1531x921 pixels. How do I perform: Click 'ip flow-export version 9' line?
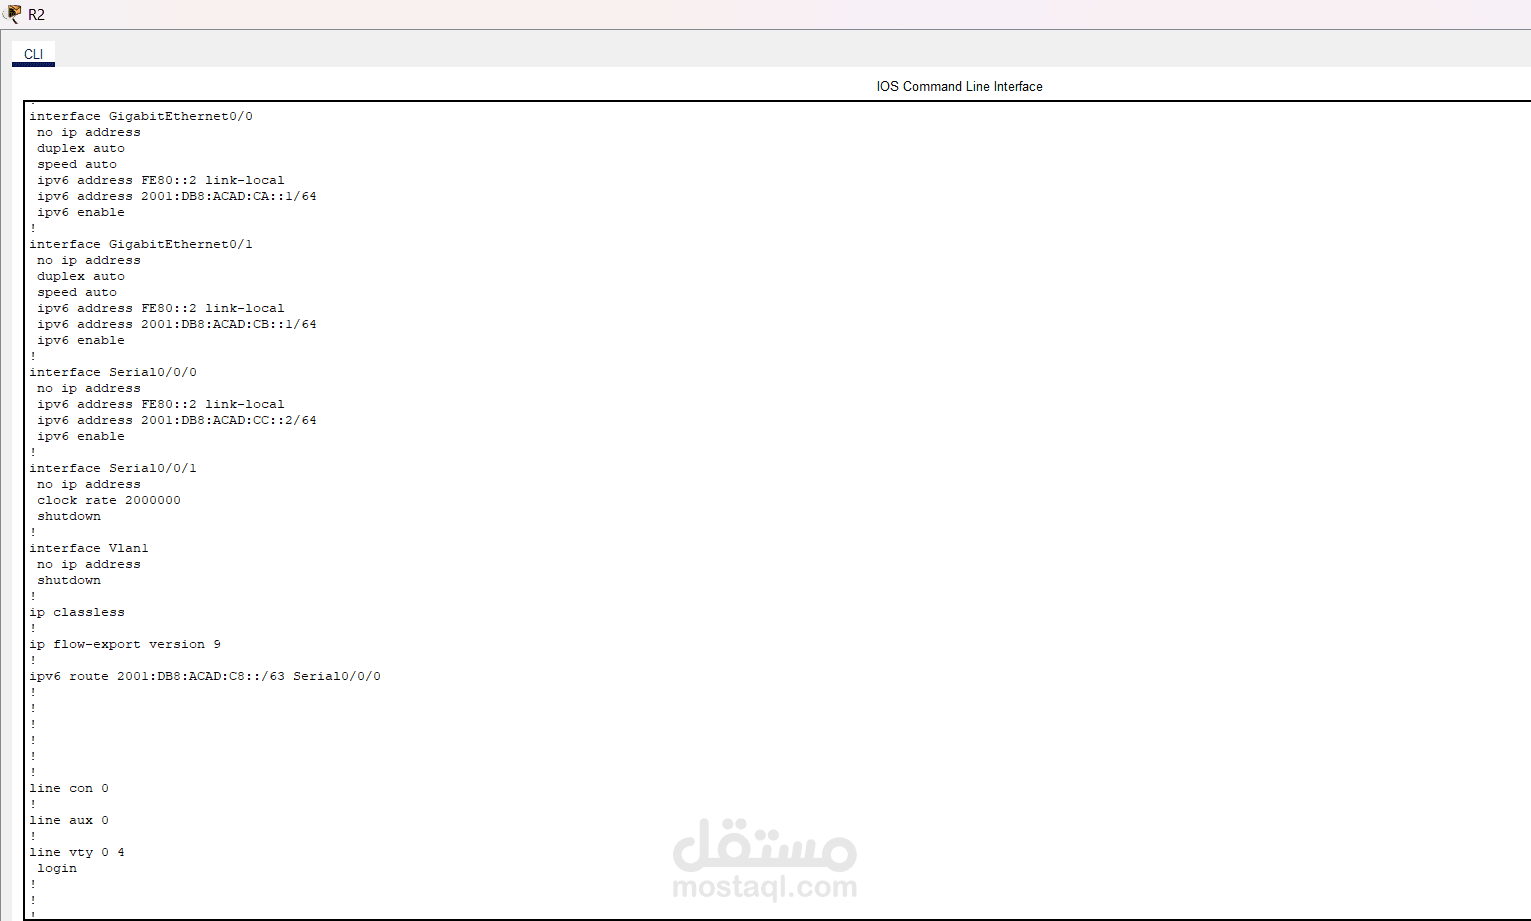click(x=125, y=644)
